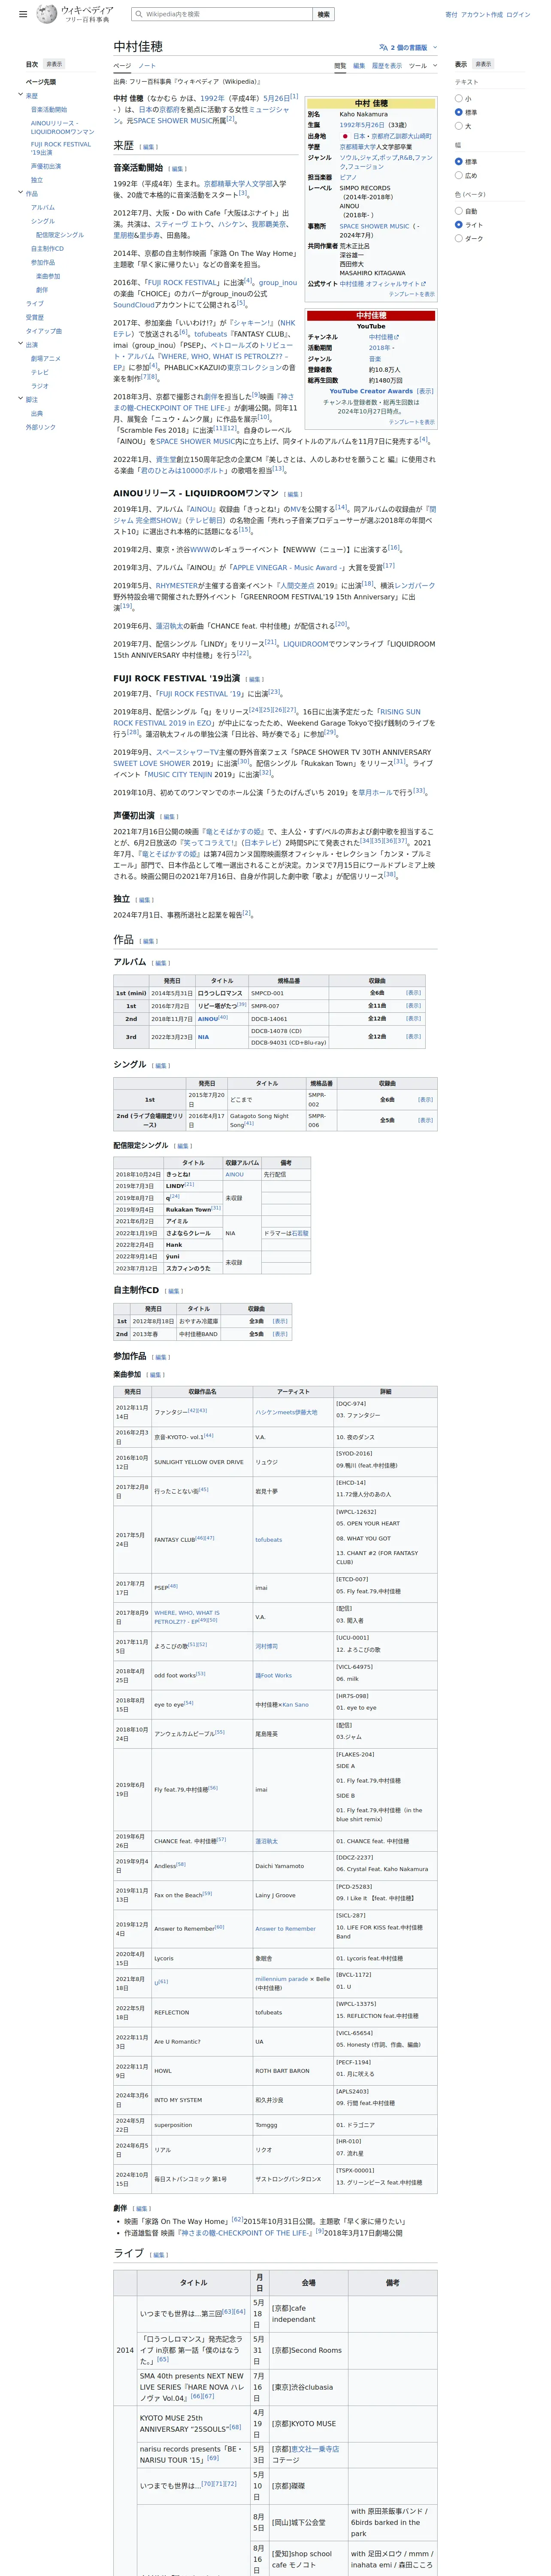551x2576 pixels.
Task: Open 蓮沼執太 link in collaborations table
Action: (266, 1841)
